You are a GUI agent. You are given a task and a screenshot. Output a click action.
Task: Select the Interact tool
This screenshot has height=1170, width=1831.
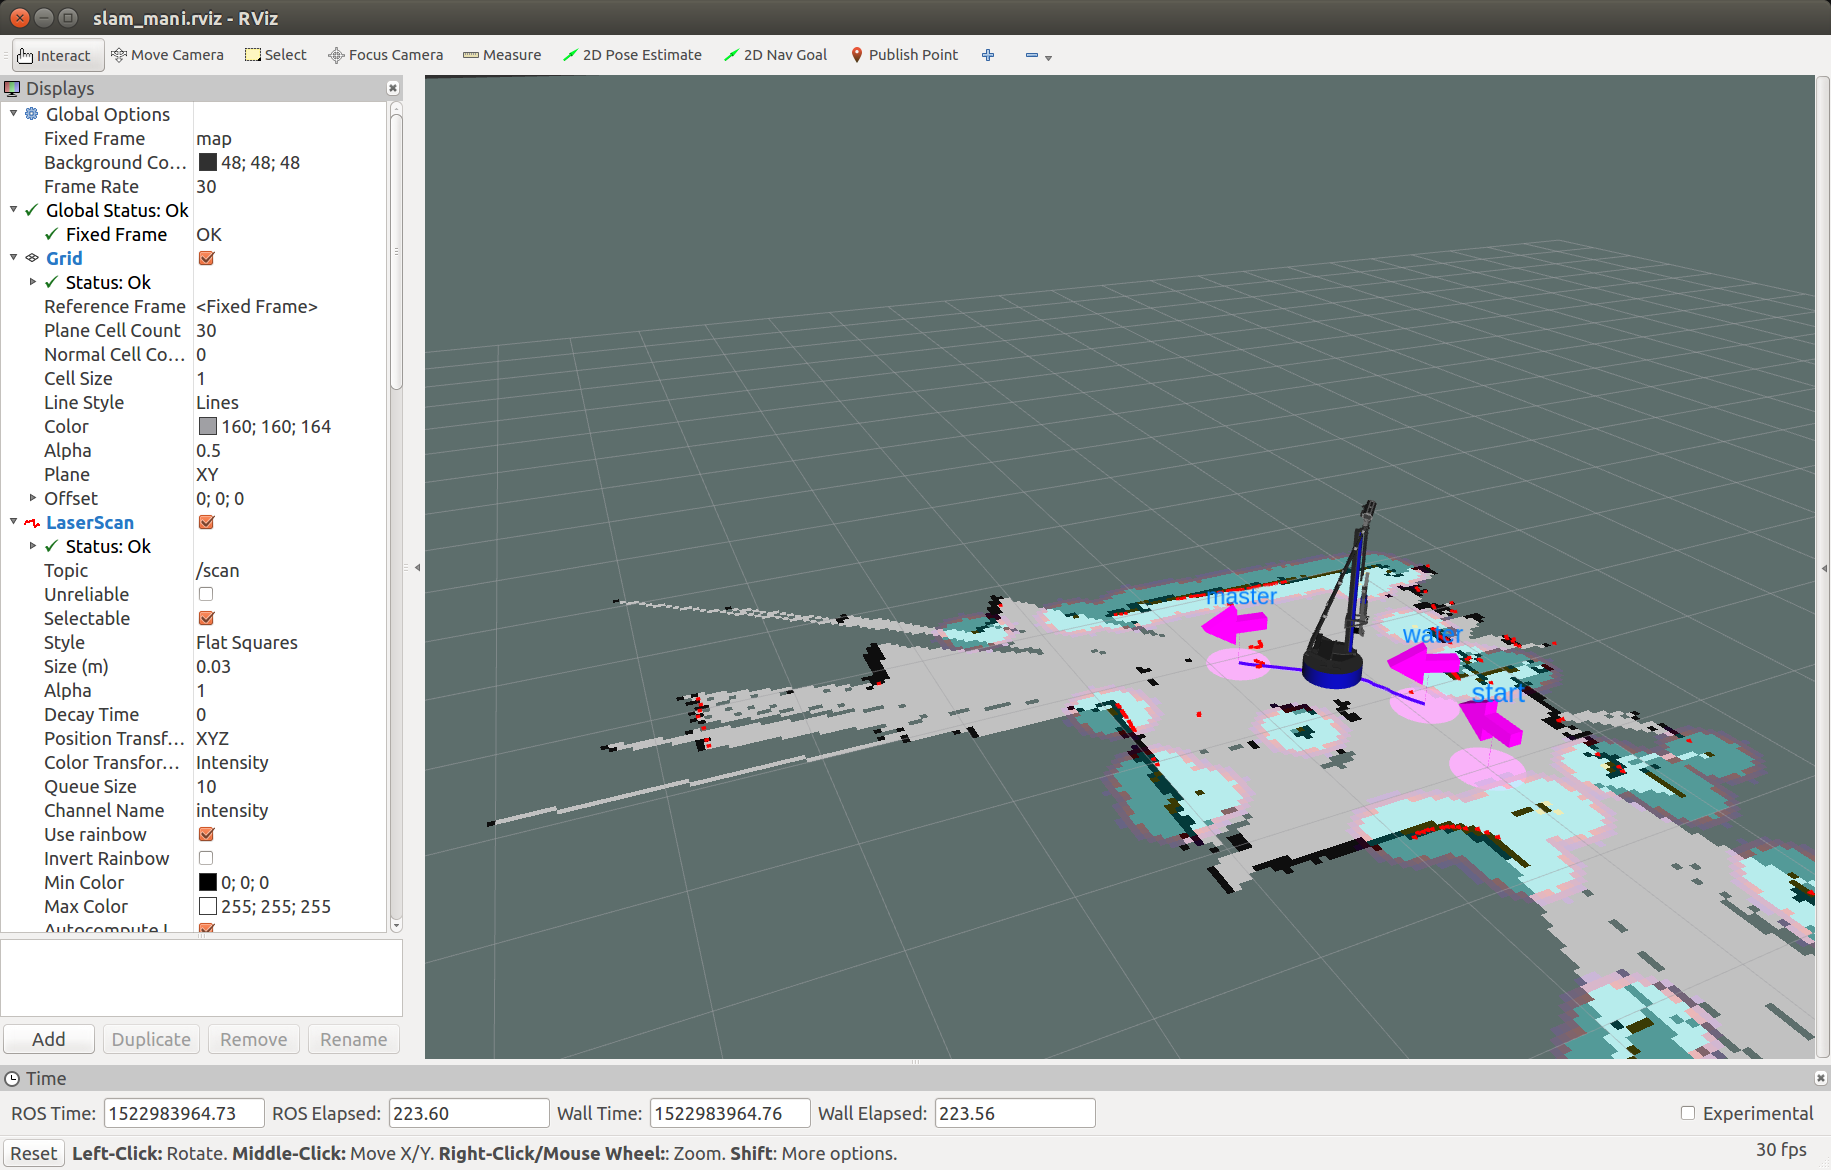57,55
